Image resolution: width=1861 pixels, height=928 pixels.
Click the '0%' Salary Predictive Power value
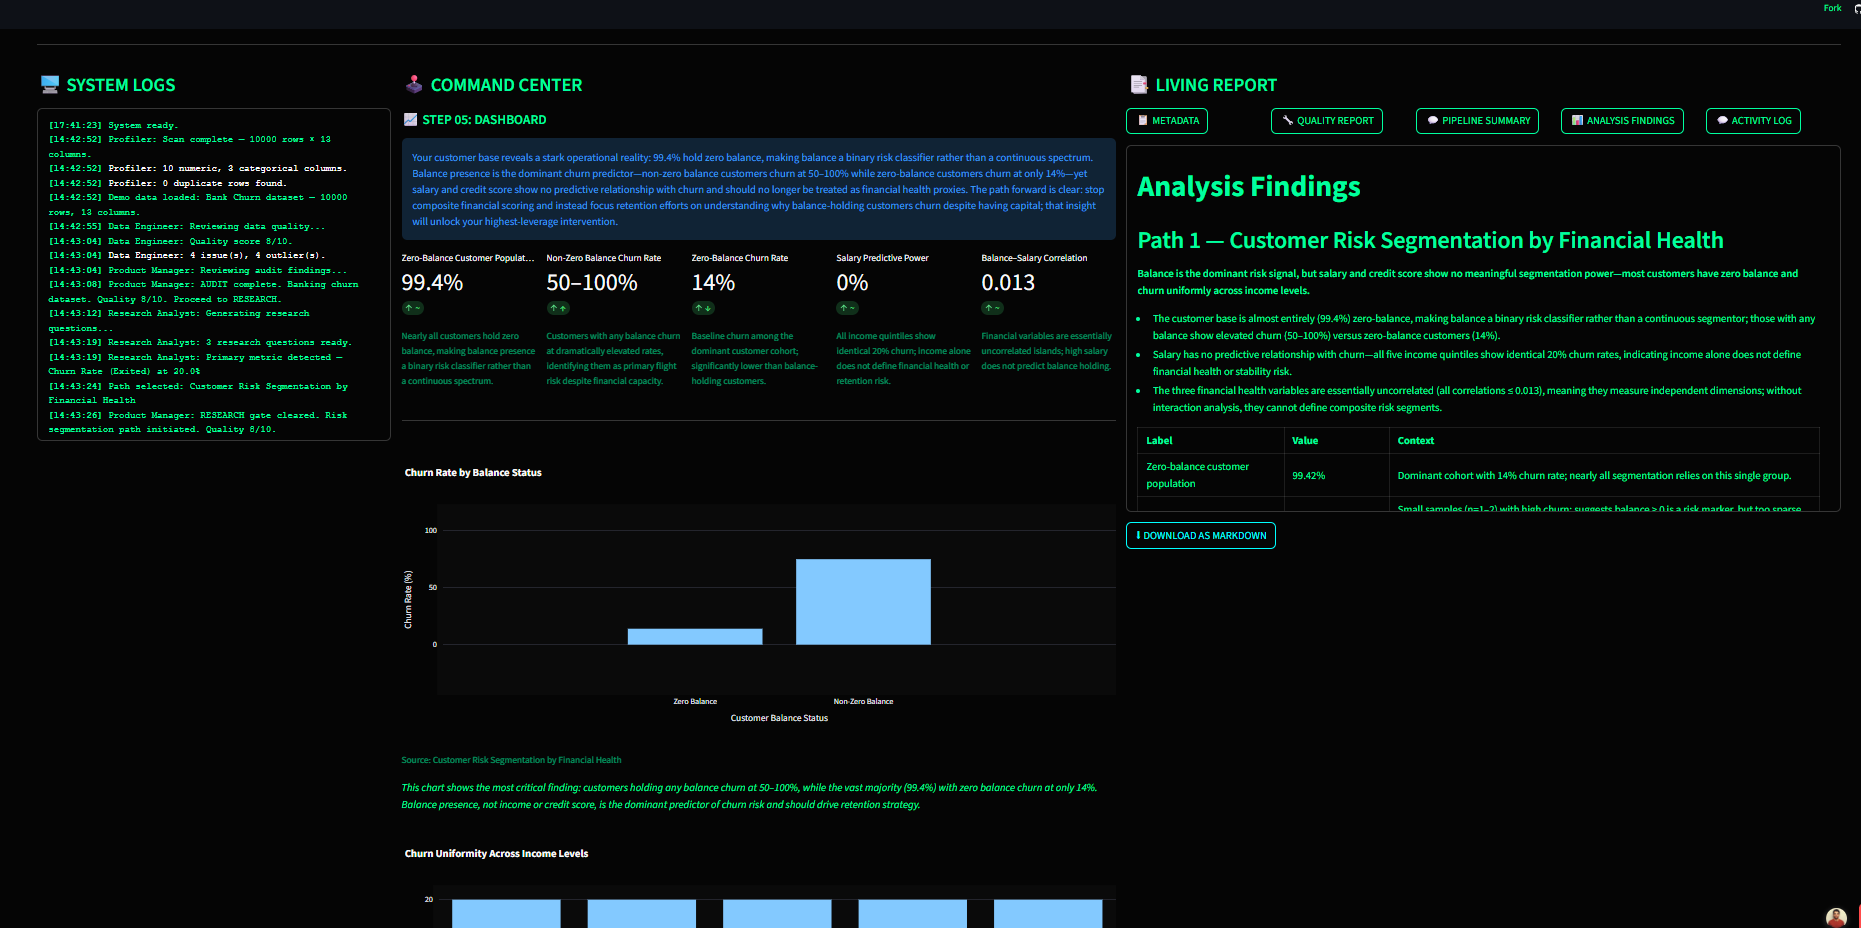852,283
